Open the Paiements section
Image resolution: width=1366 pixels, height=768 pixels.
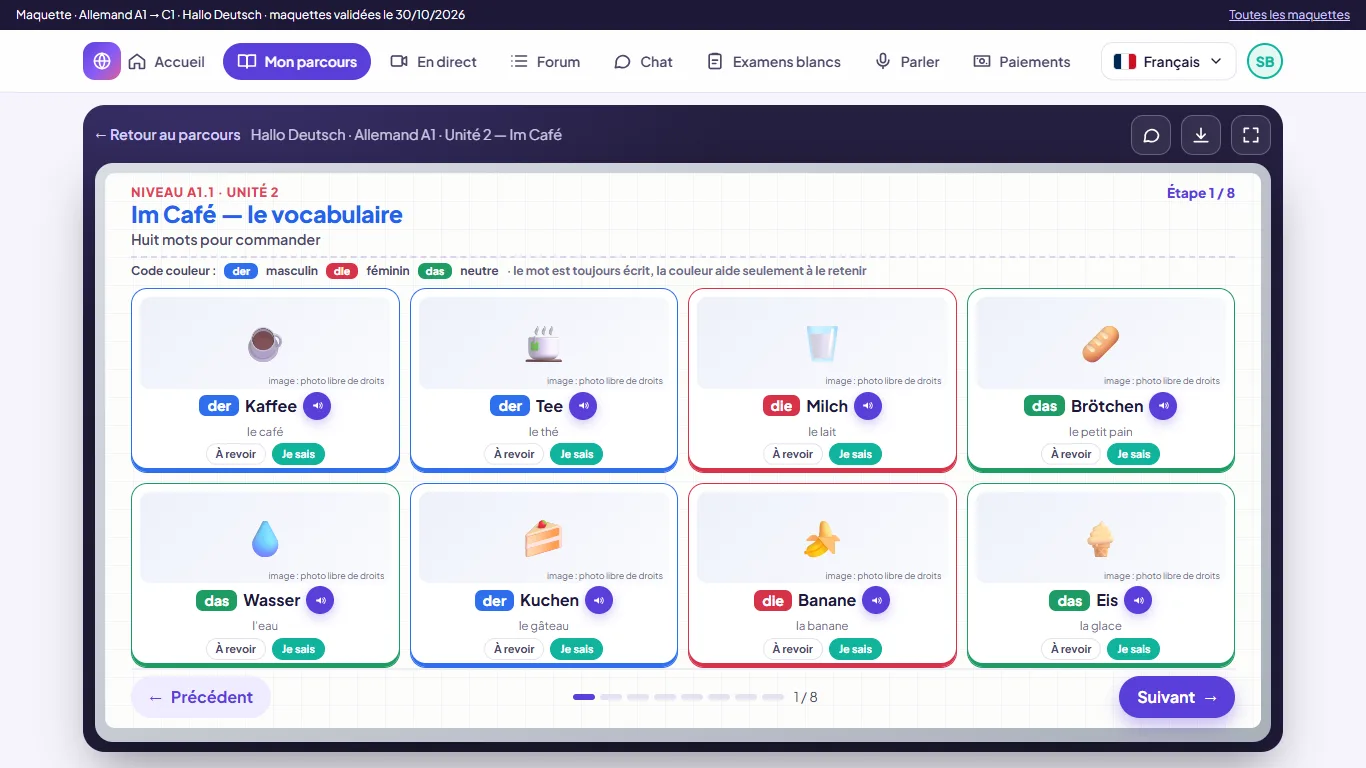pos(1021,61)
